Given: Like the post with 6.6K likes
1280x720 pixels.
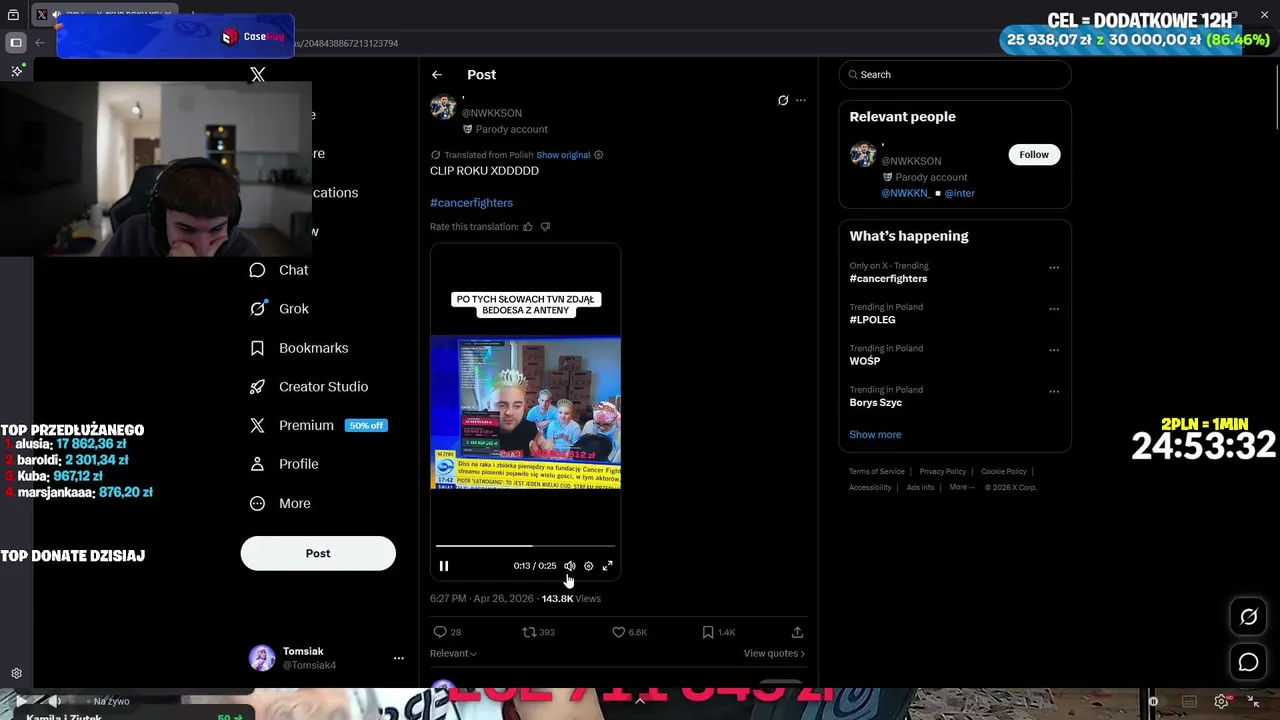Looking at the screenshot, I should pos(629,632).
